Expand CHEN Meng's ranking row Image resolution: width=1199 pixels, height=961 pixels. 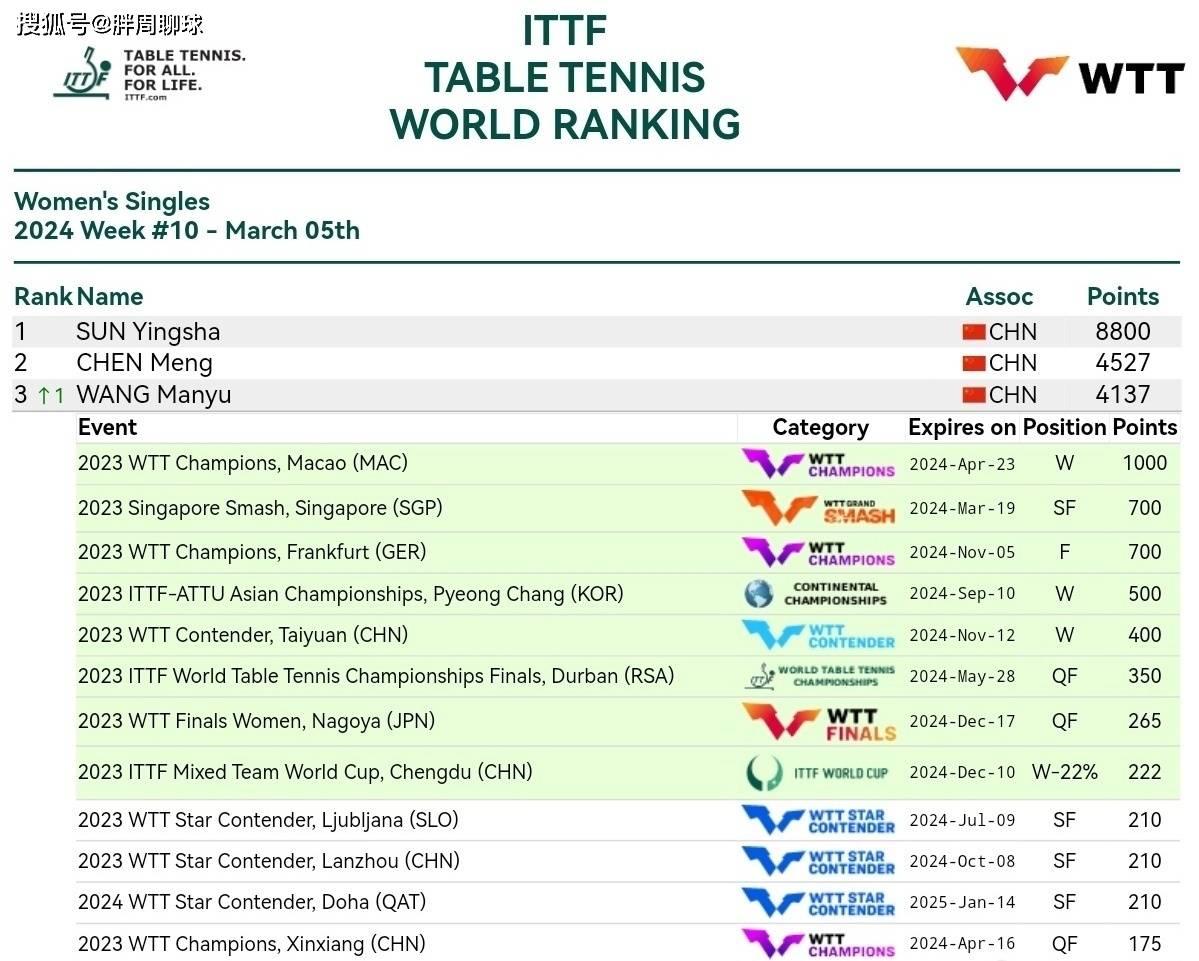point(144,363)
